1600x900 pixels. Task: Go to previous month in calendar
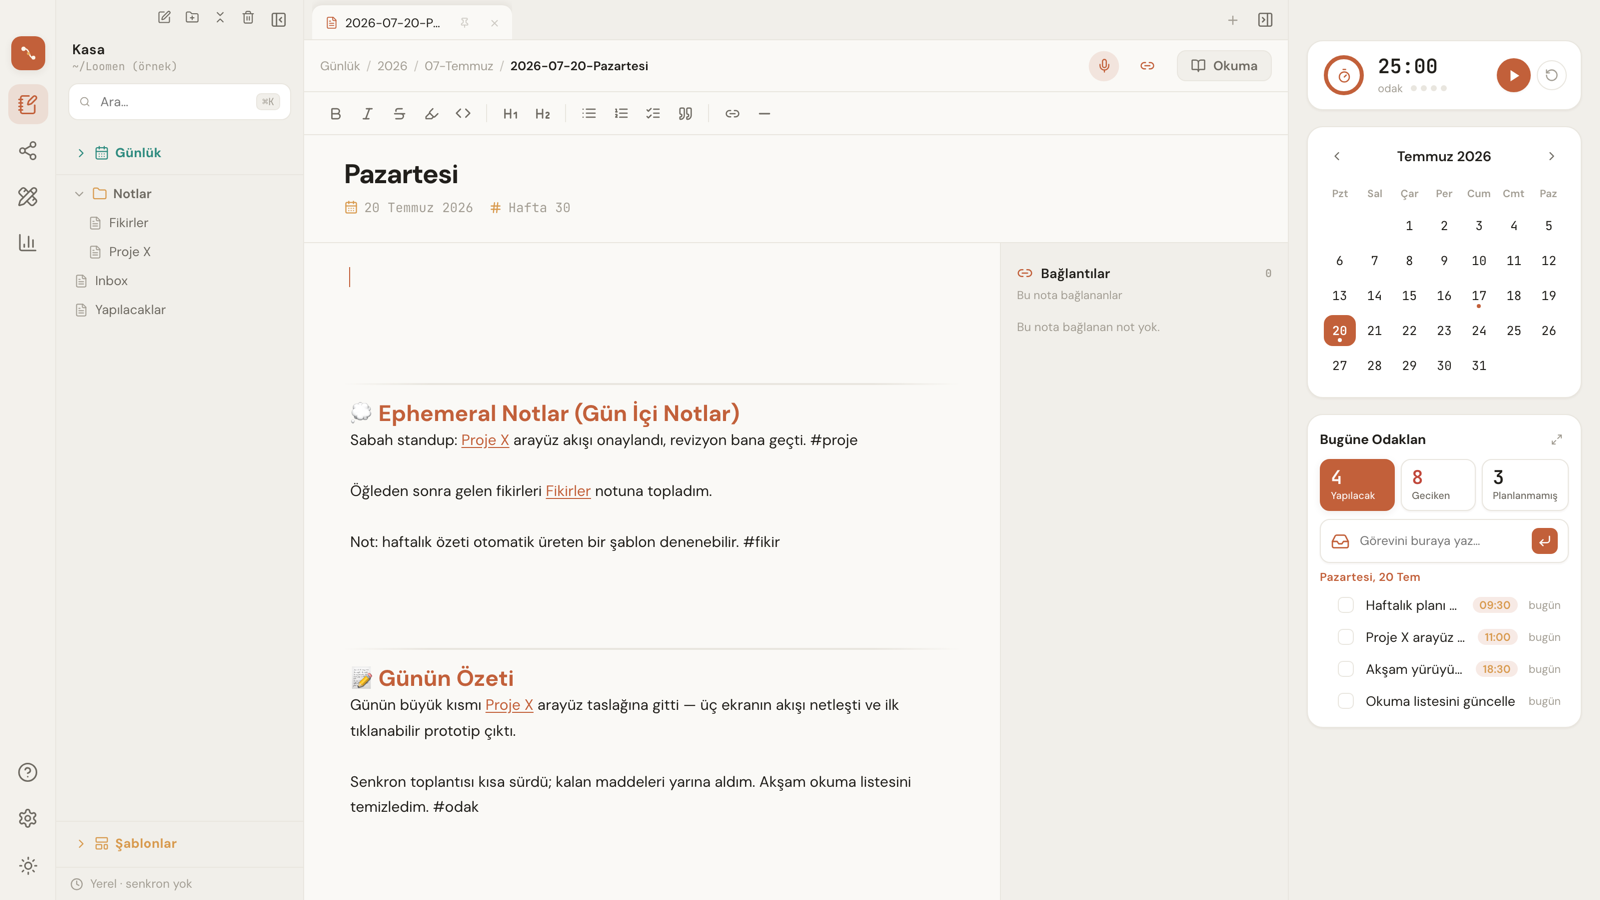tap(1337, 156)
